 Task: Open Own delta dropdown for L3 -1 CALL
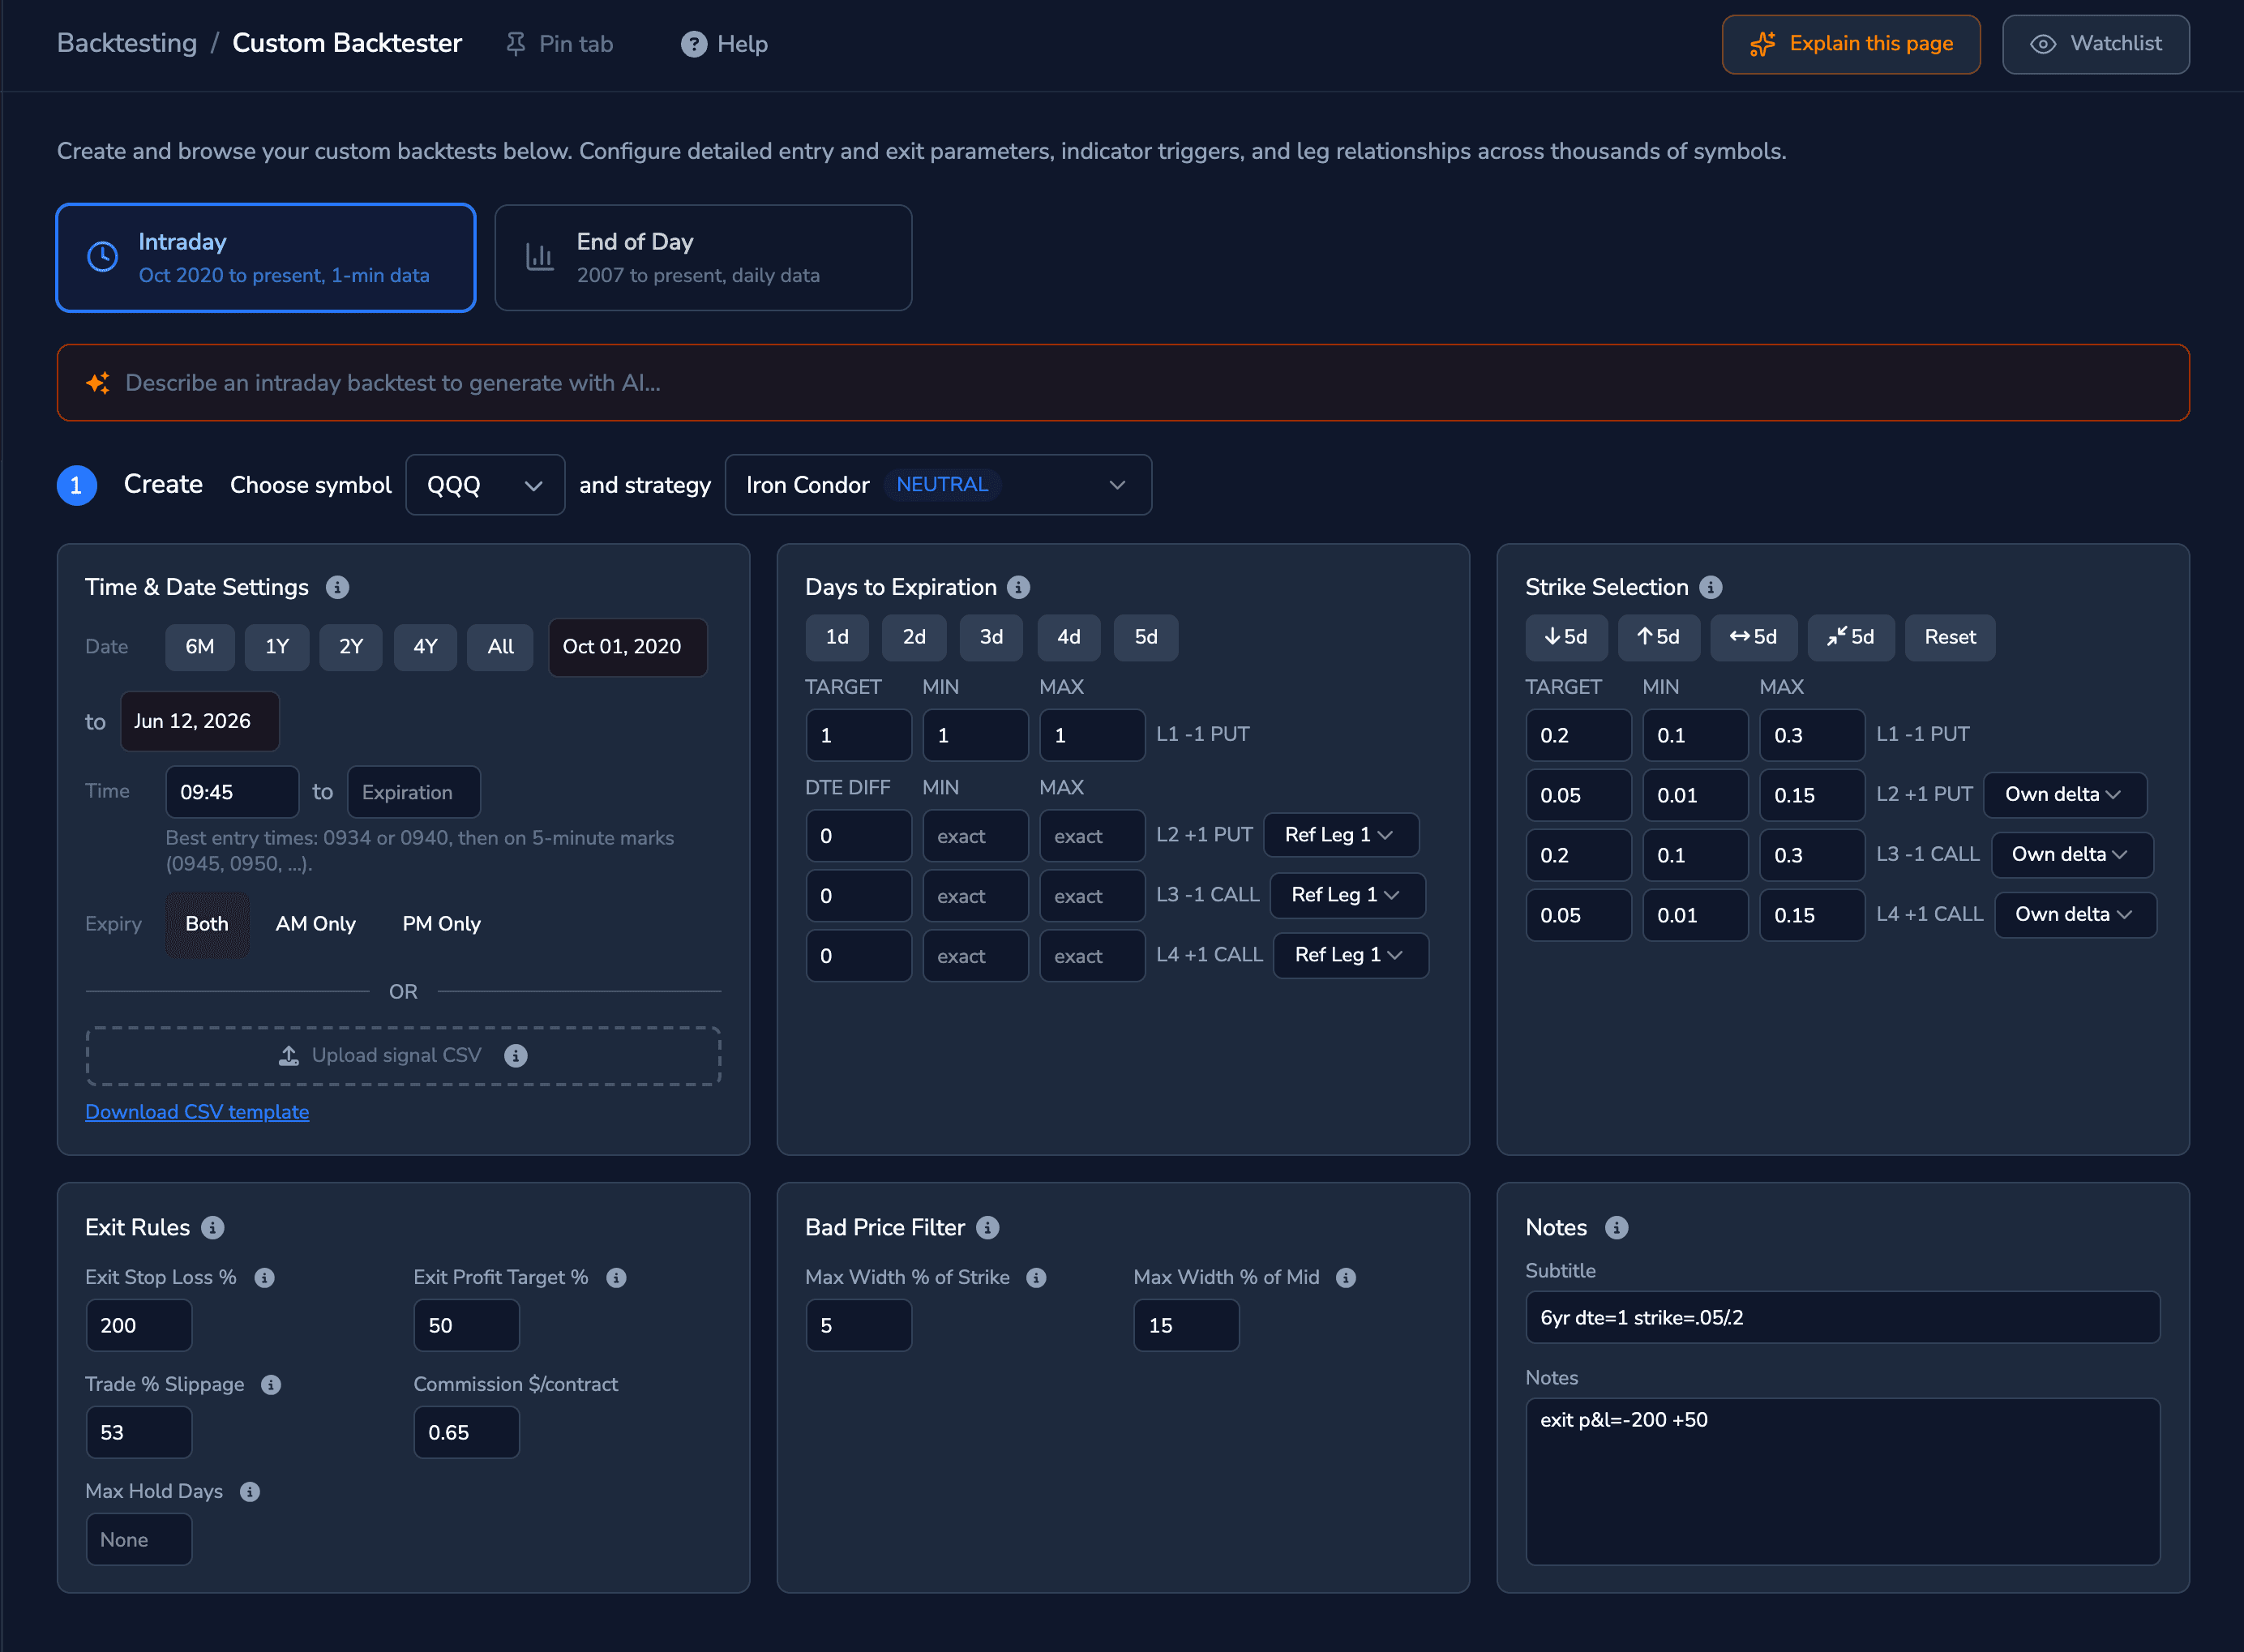pos(2071,855)
